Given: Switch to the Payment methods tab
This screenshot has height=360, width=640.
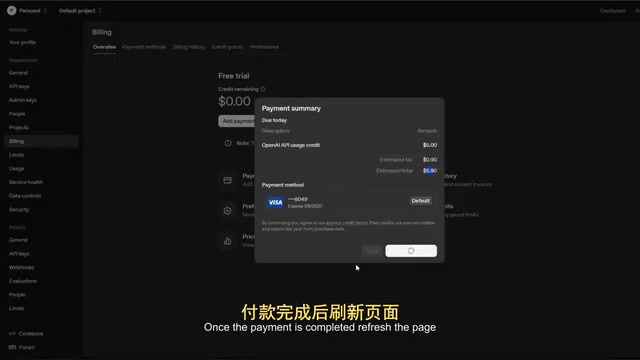Looking at the screenshot, I should (x=144, y=47).
